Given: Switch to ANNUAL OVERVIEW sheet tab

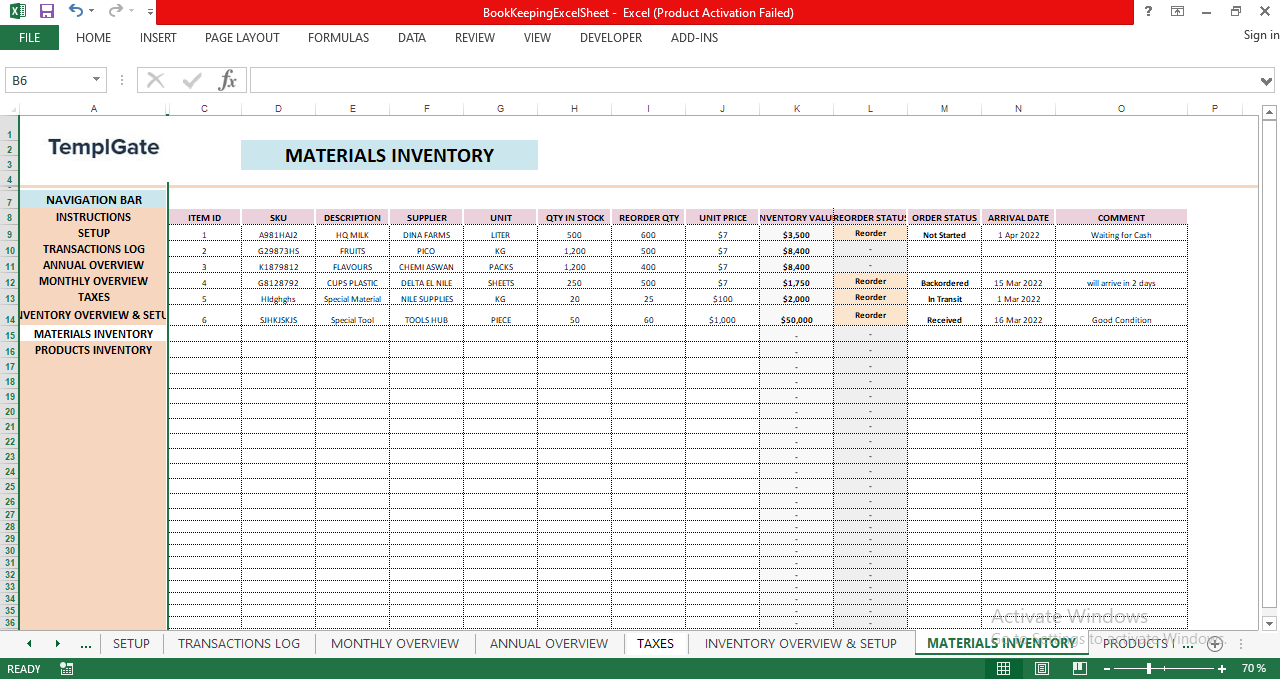Looking at the screenshot, I should pos(549,643).
